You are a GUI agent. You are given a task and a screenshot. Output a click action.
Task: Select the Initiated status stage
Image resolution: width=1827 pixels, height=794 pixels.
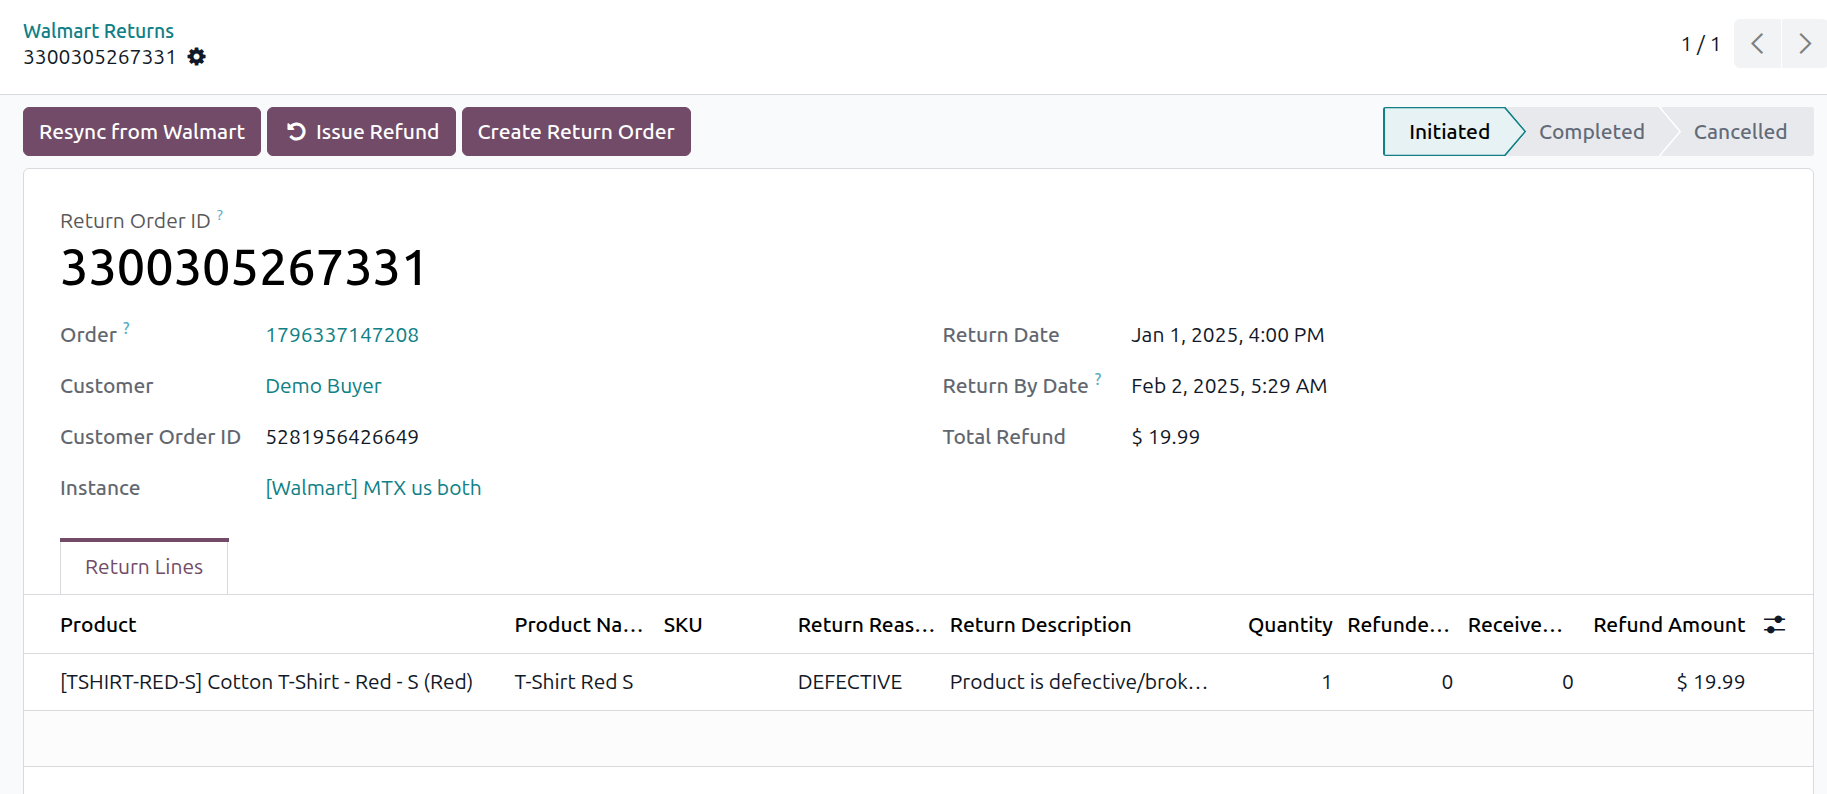(x=1449, y=132)
